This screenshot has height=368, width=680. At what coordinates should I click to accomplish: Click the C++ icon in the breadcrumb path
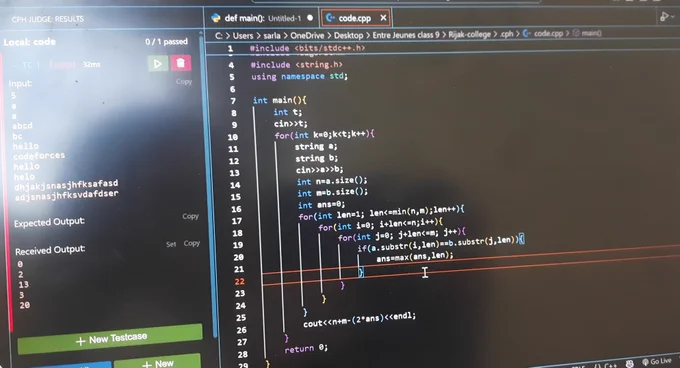526,33
